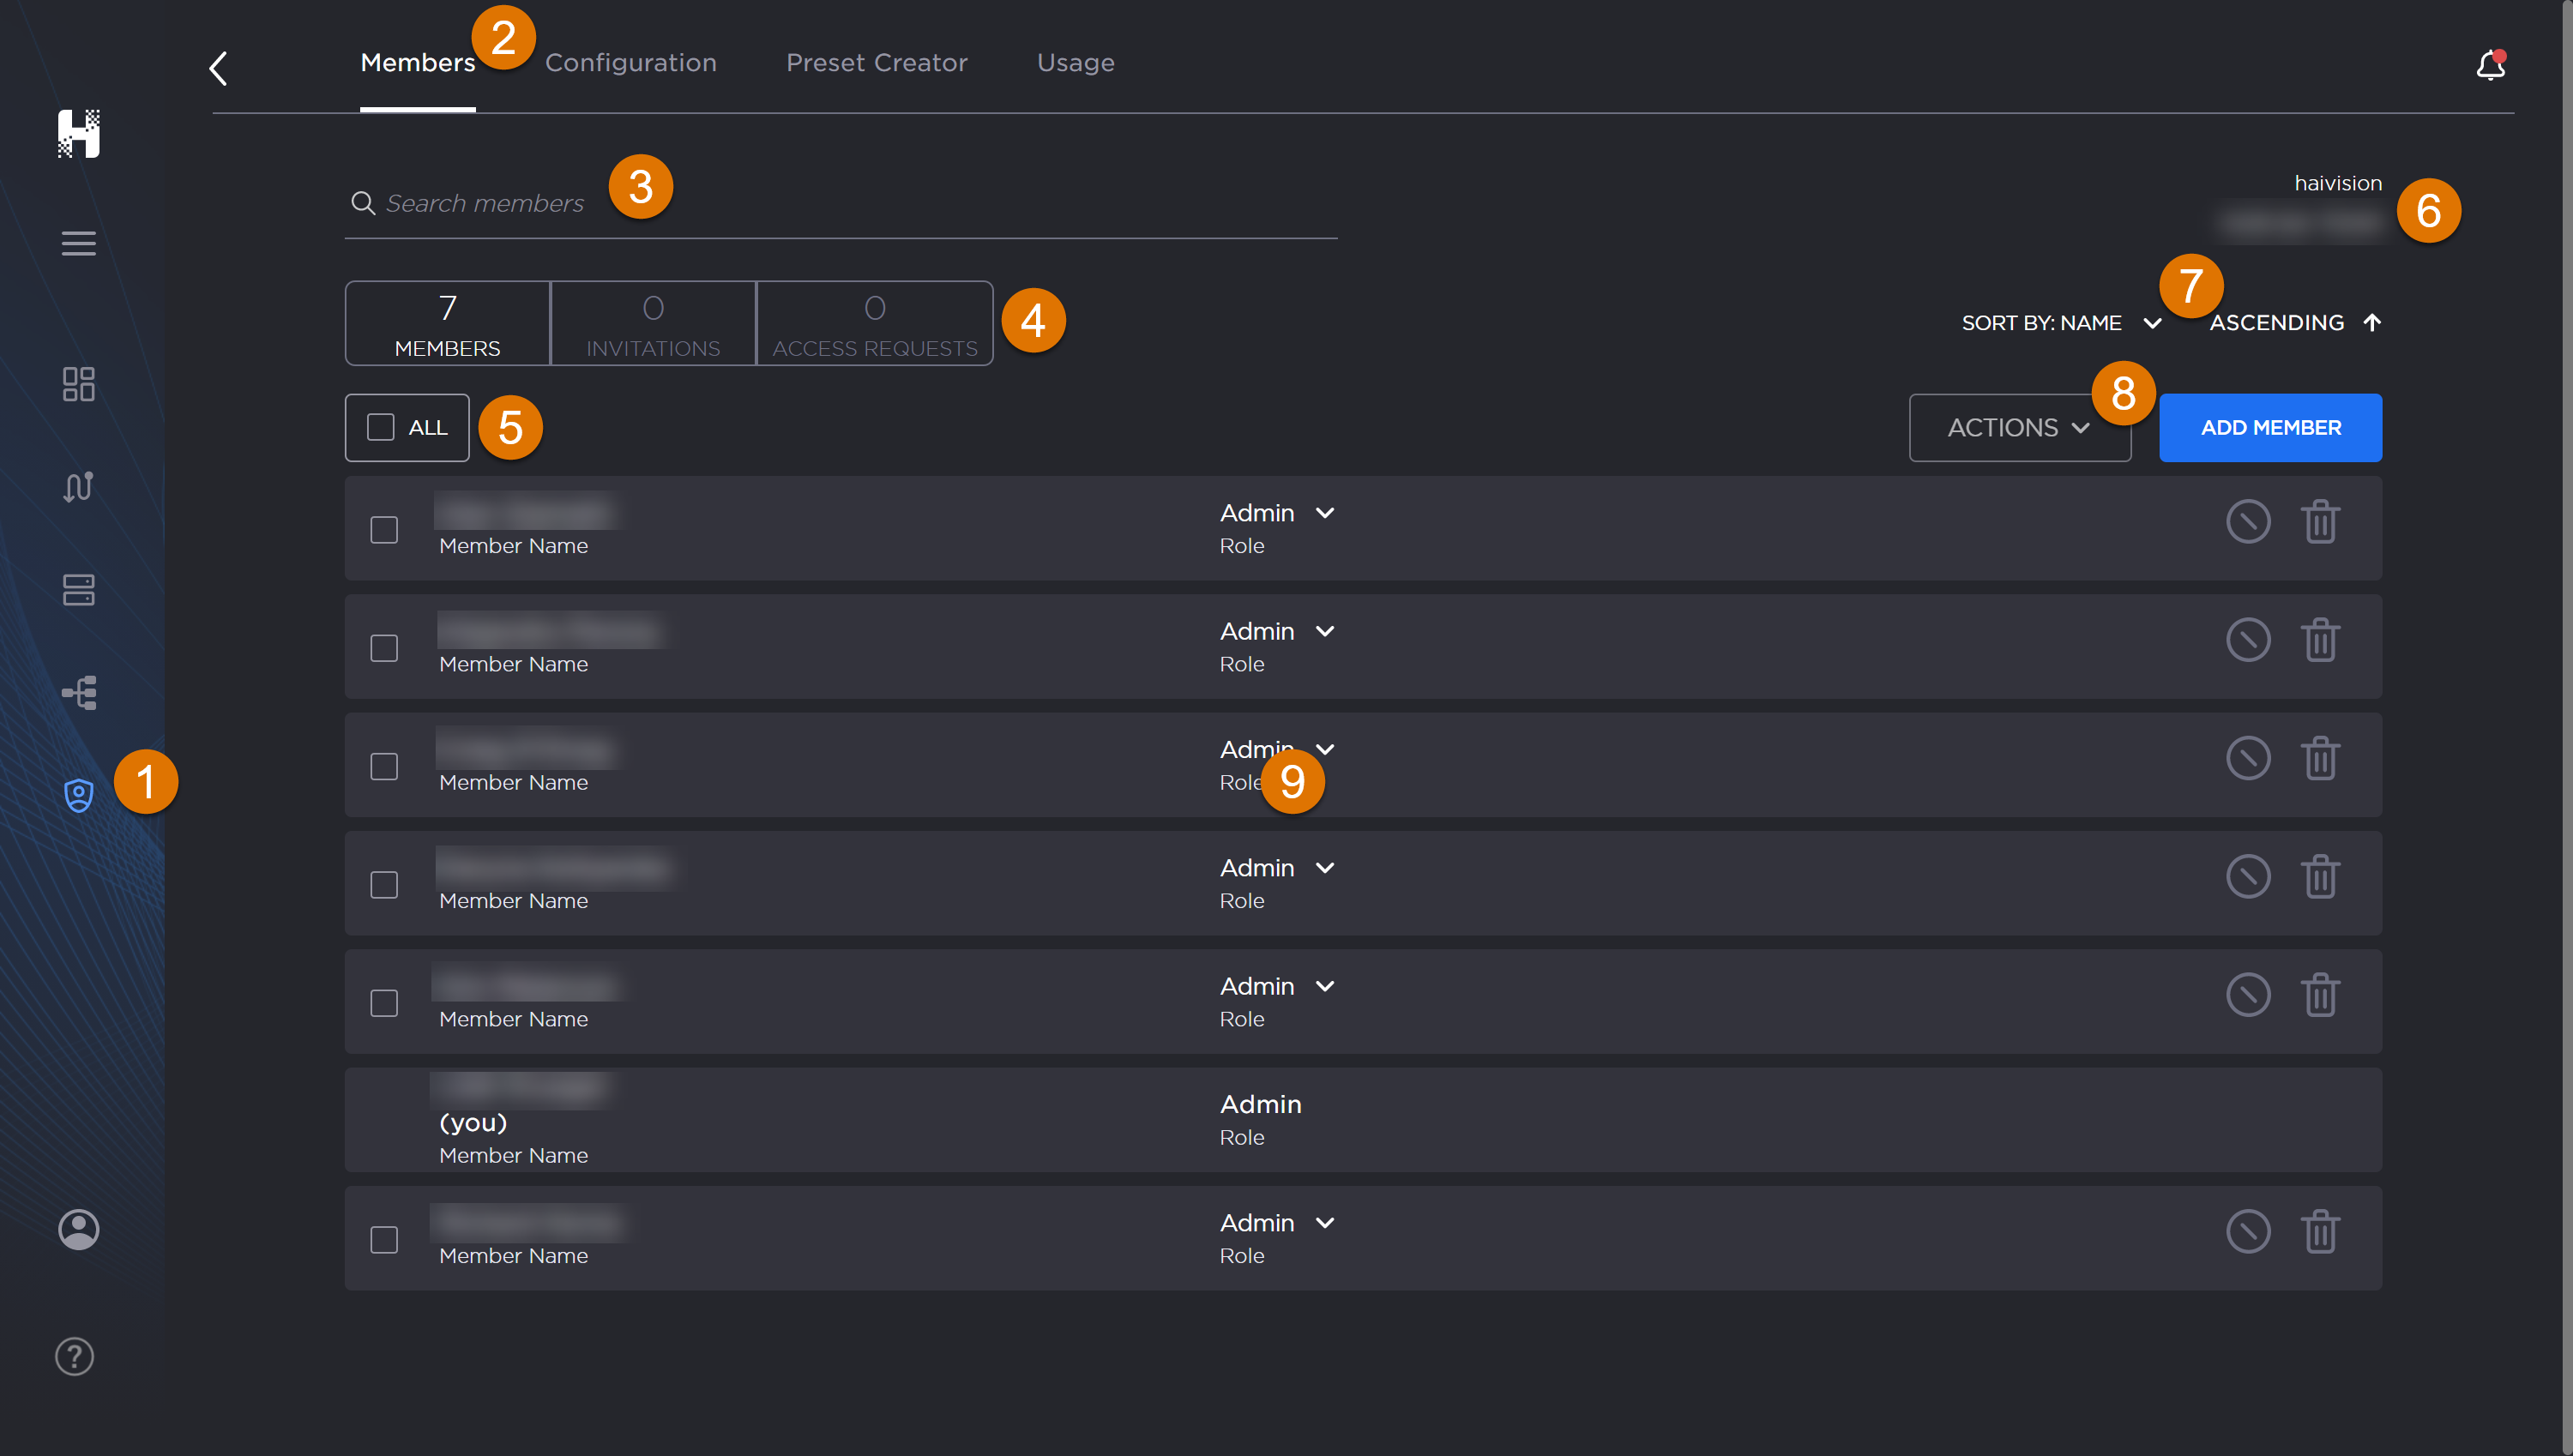Open the Help question mark icon
The height and width of the screenshot is (1456, 2573).
coord(73,1356)
